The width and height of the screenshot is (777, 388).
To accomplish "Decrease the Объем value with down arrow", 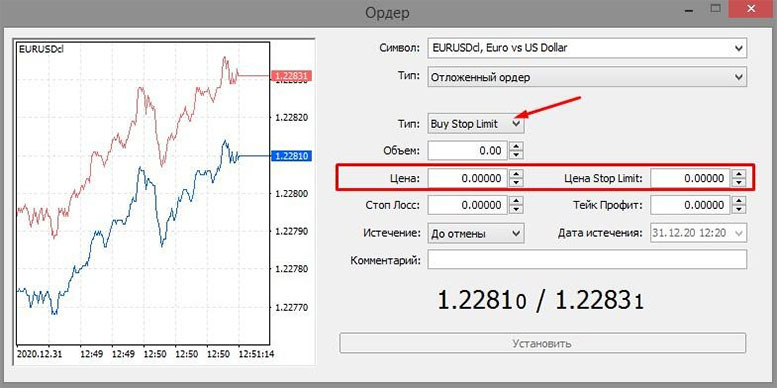I will tap(516, 155).
